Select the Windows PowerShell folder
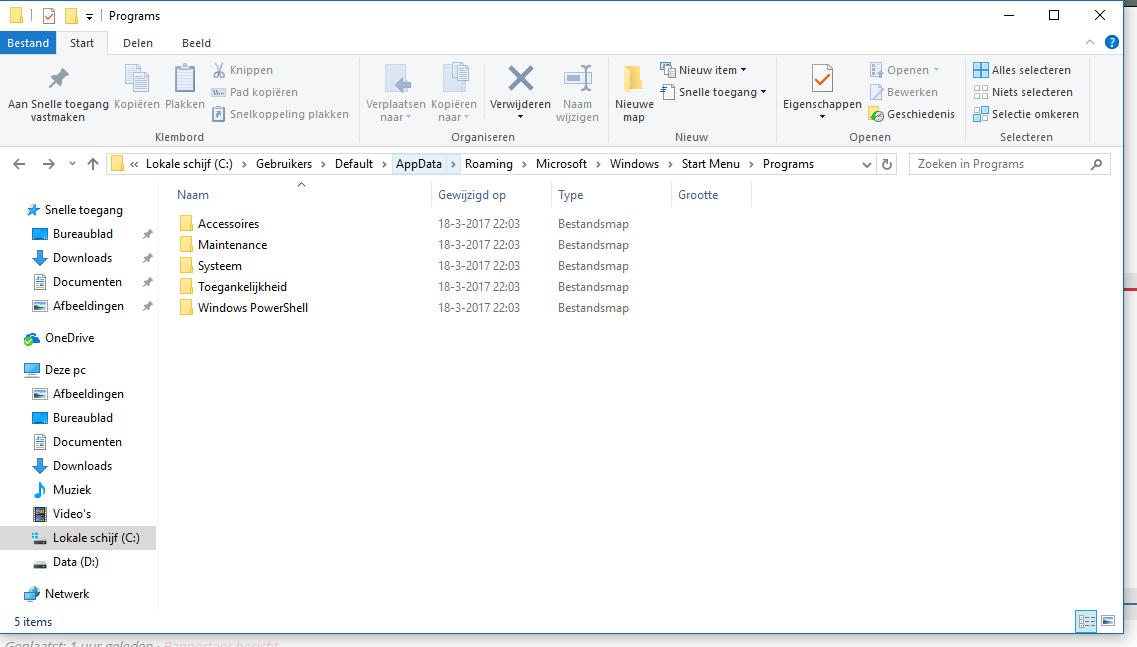Image resolution: width=1137 pixels, height=647 pixels. pos(252,308)
